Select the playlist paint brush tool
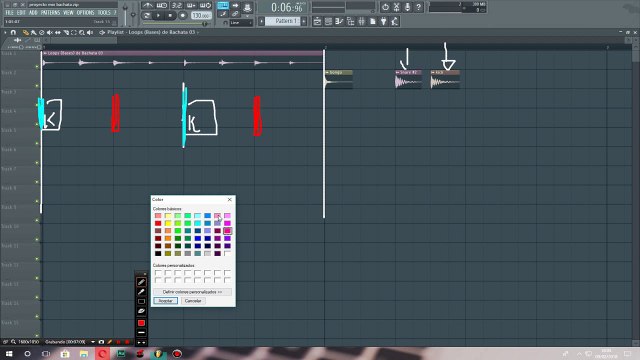This screenshot has height=360, width=640. [33, 32]
